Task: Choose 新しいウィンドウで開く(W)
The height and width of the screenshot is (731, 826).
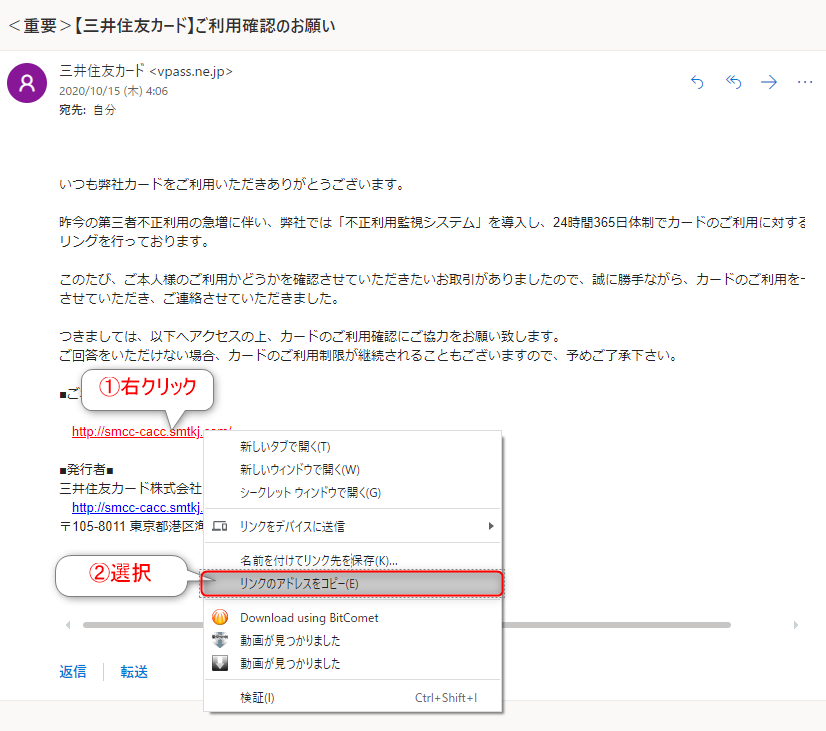Action: (352, 470)
